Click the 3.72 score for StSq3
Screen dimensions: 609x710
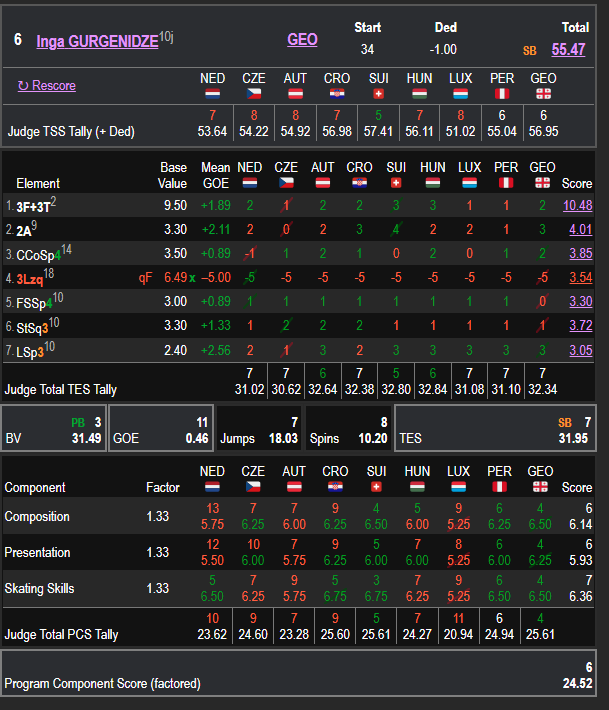[x=580, y=325]
